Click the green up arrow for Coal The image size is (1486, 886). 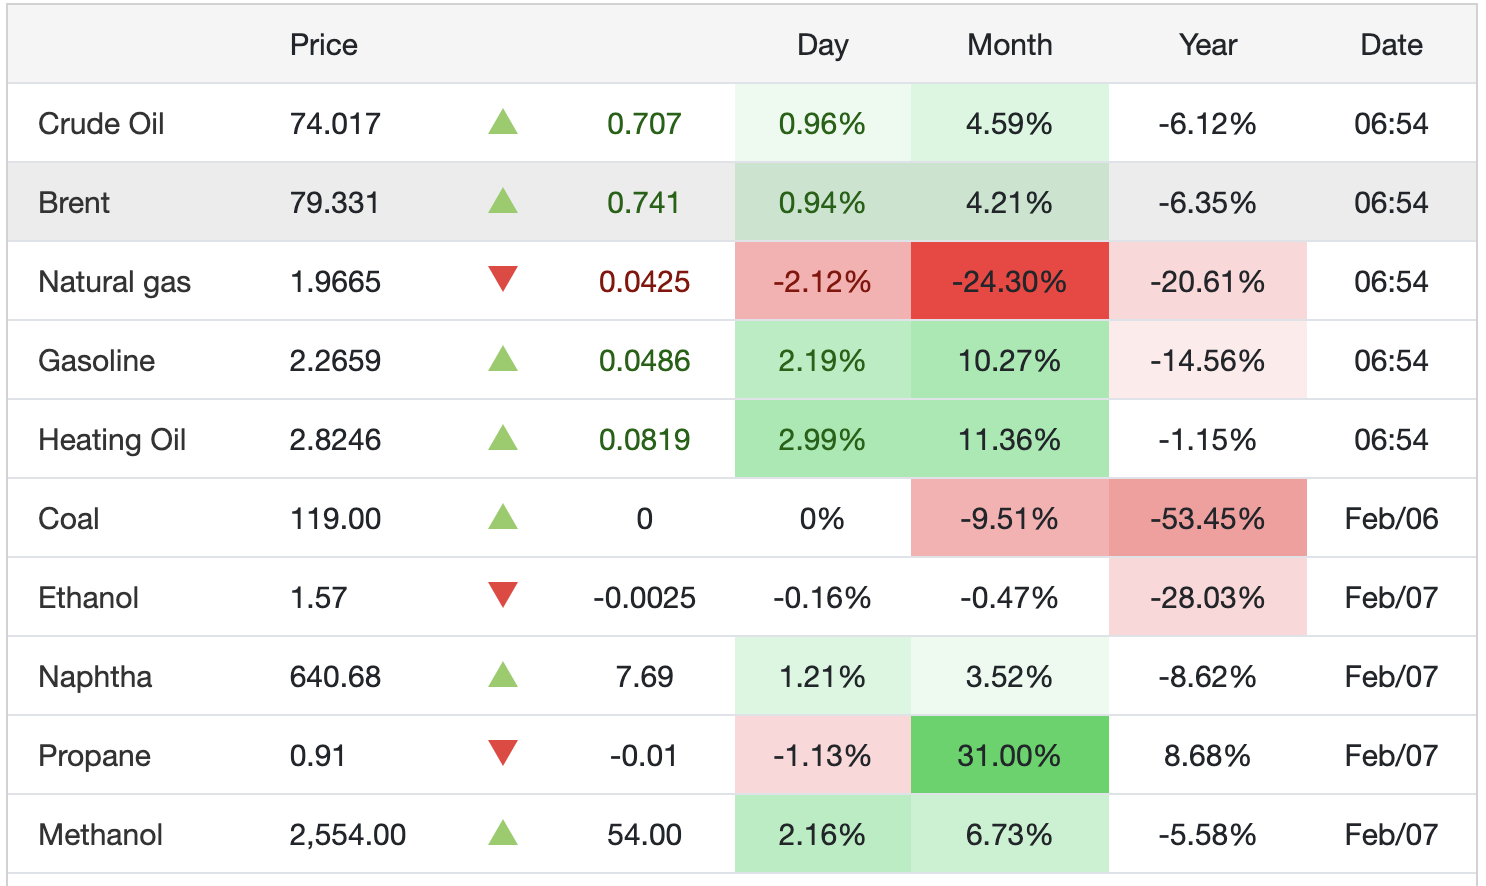click(x=503, y=517)
